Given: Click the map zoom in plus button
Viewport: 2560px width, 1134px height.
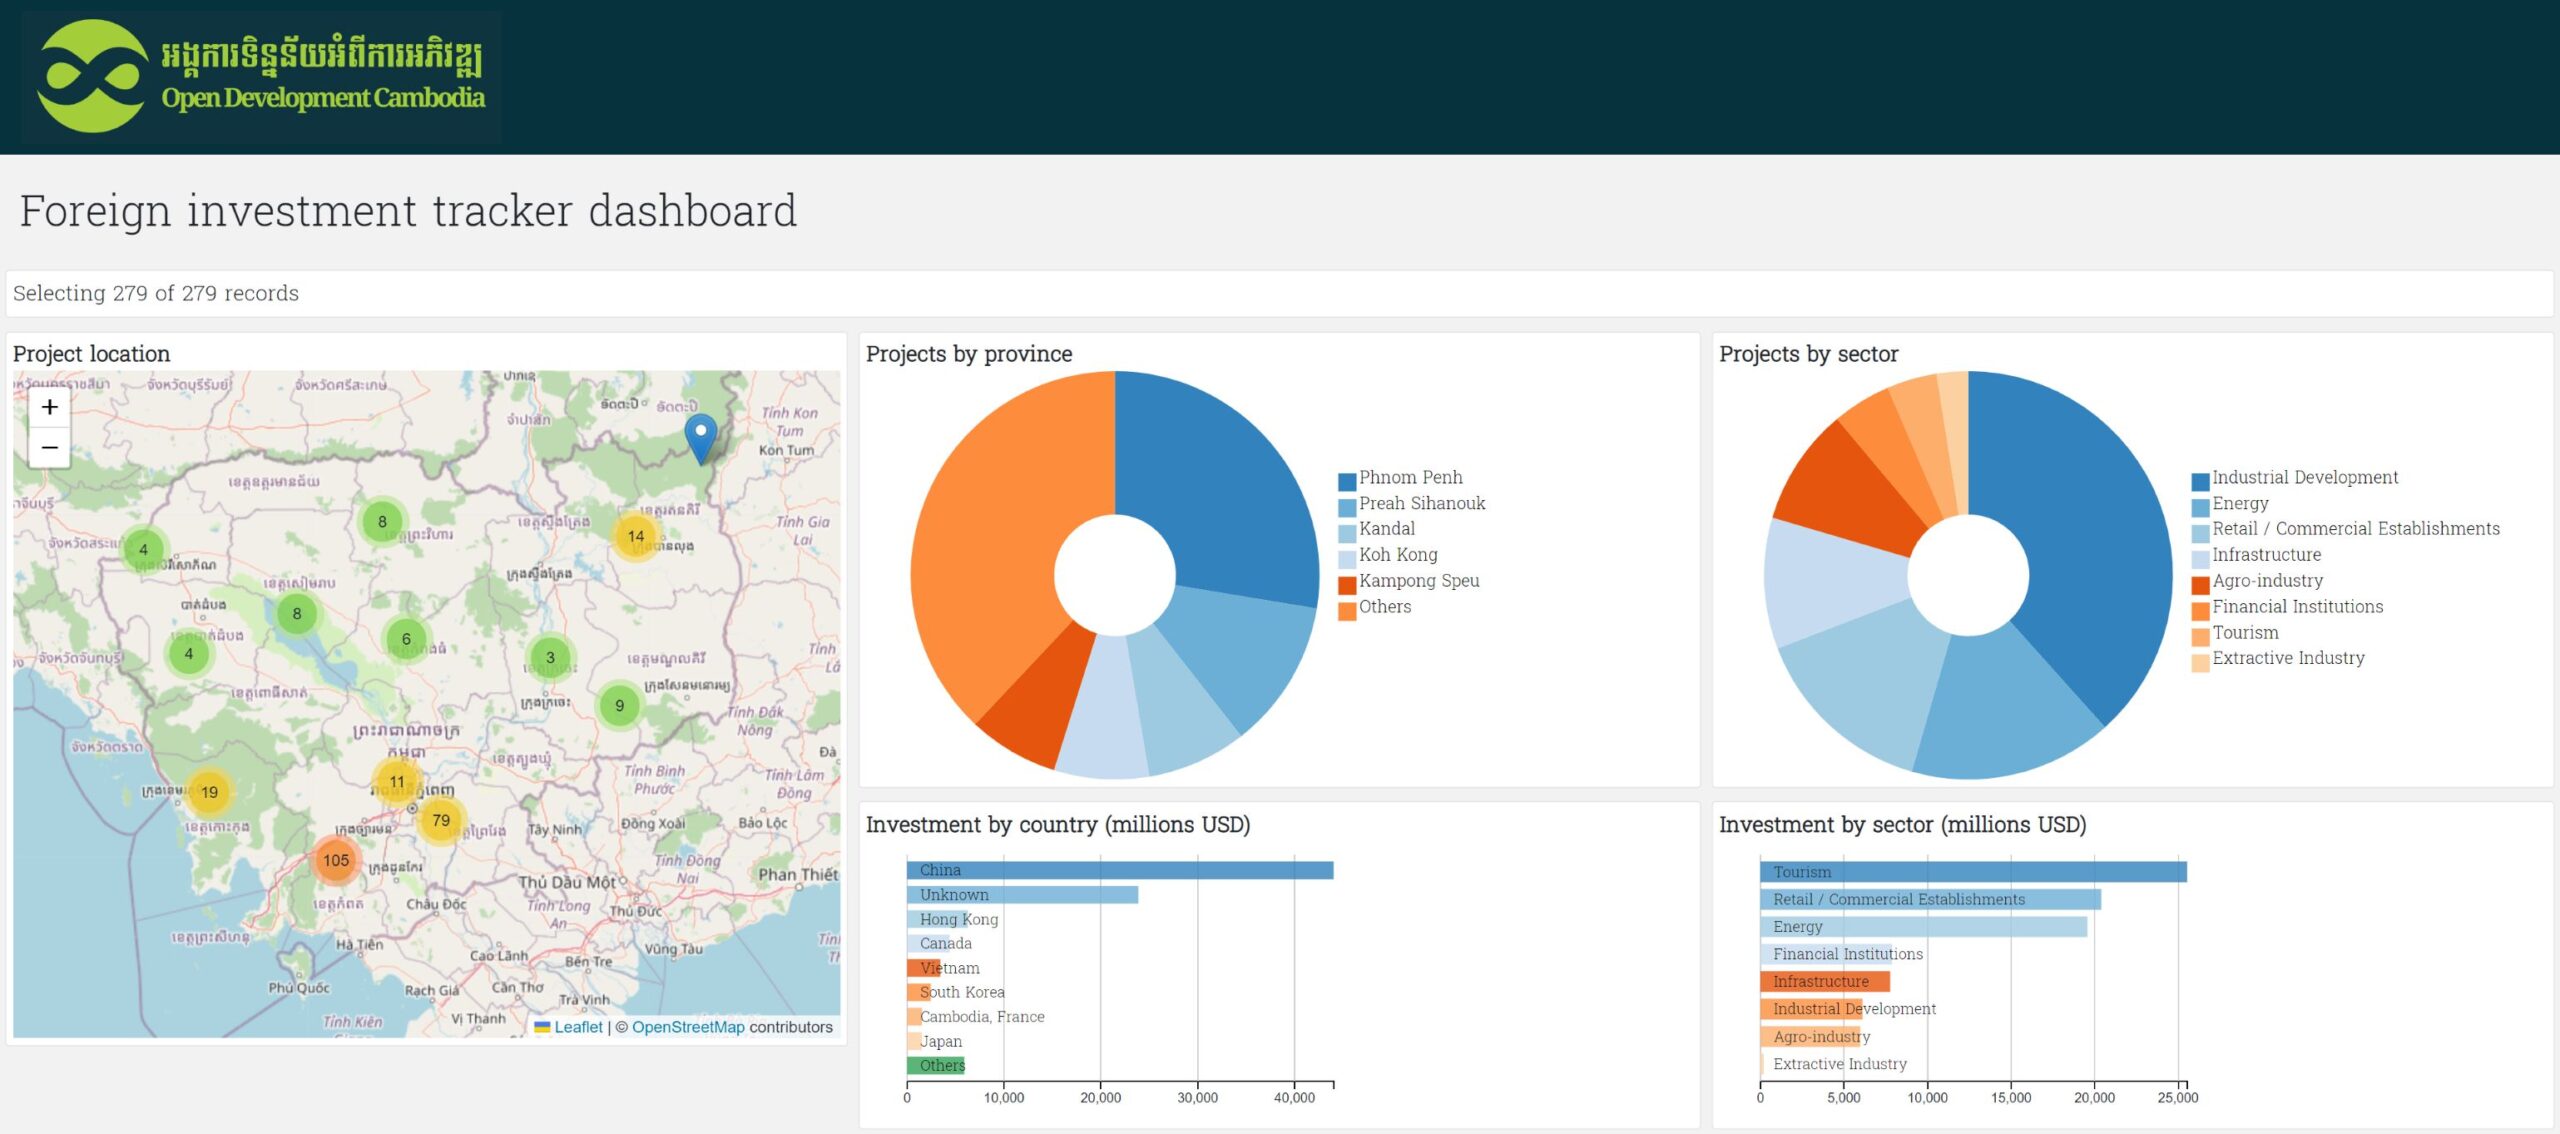Looking at the screenshot, I should (x=49, y=407).
